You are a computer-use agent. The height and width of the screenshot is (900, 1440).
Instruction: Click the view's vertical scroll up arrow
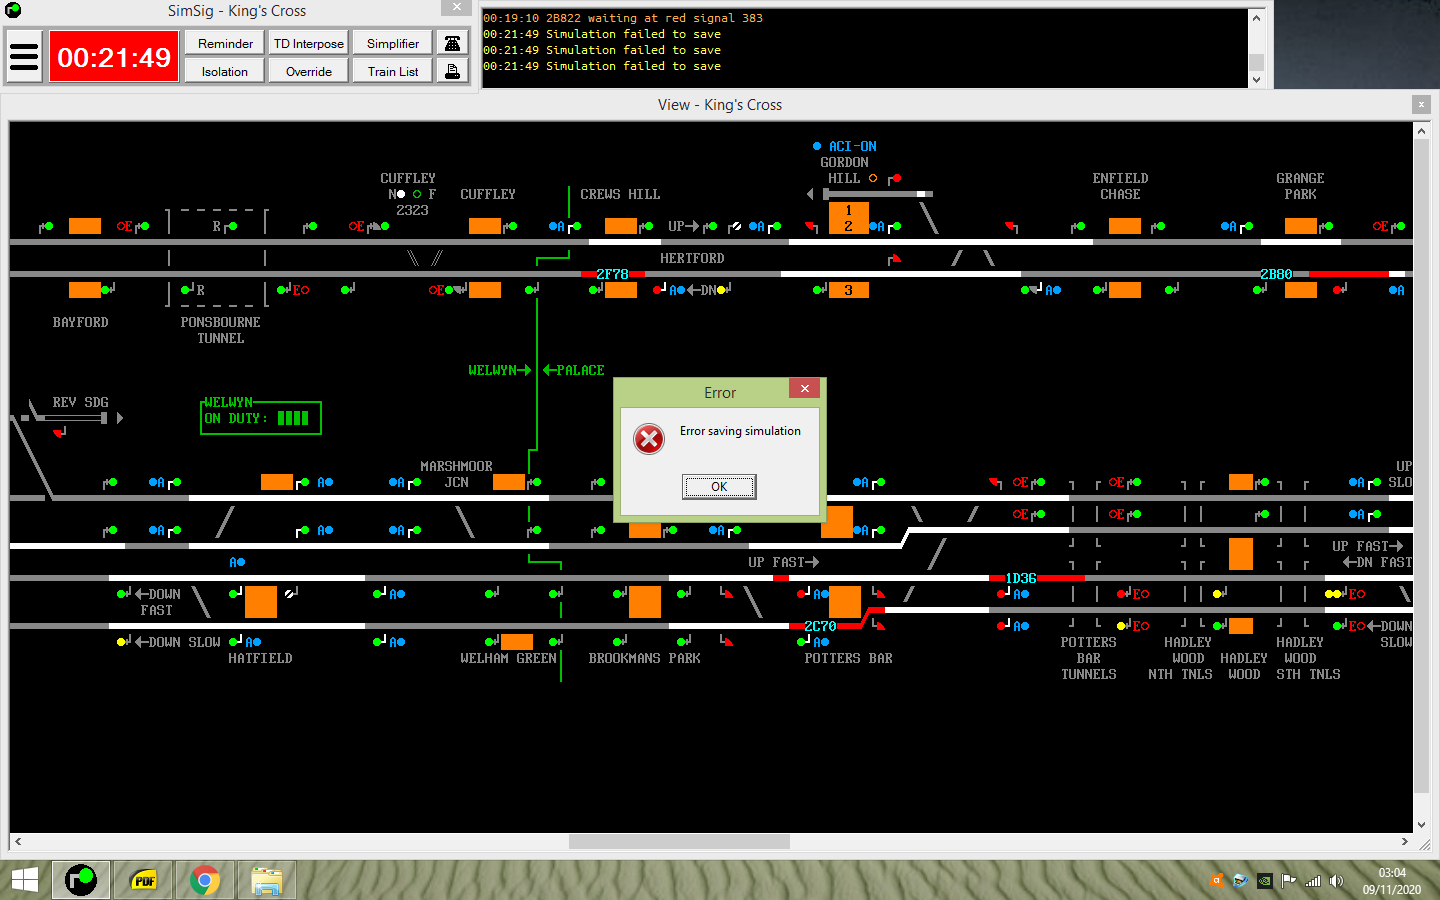coord(1422,130)
